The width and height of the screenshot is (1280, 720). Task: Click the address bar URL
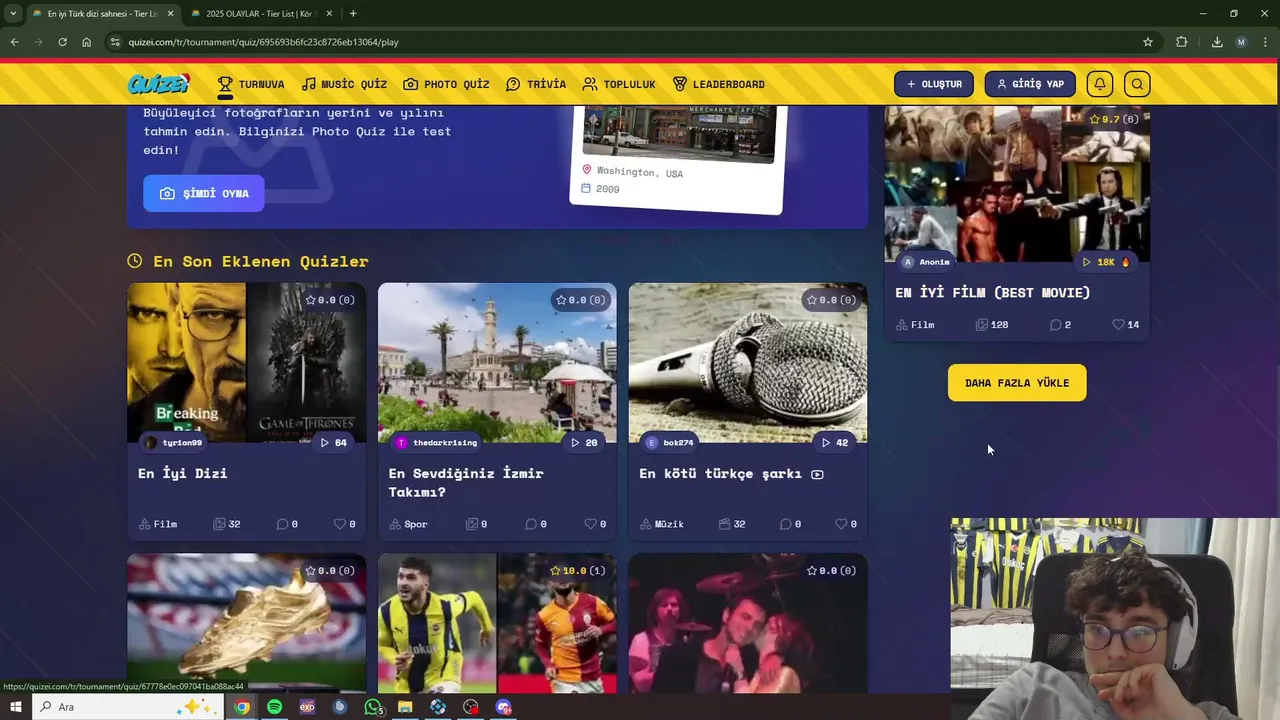click(264, 42)
